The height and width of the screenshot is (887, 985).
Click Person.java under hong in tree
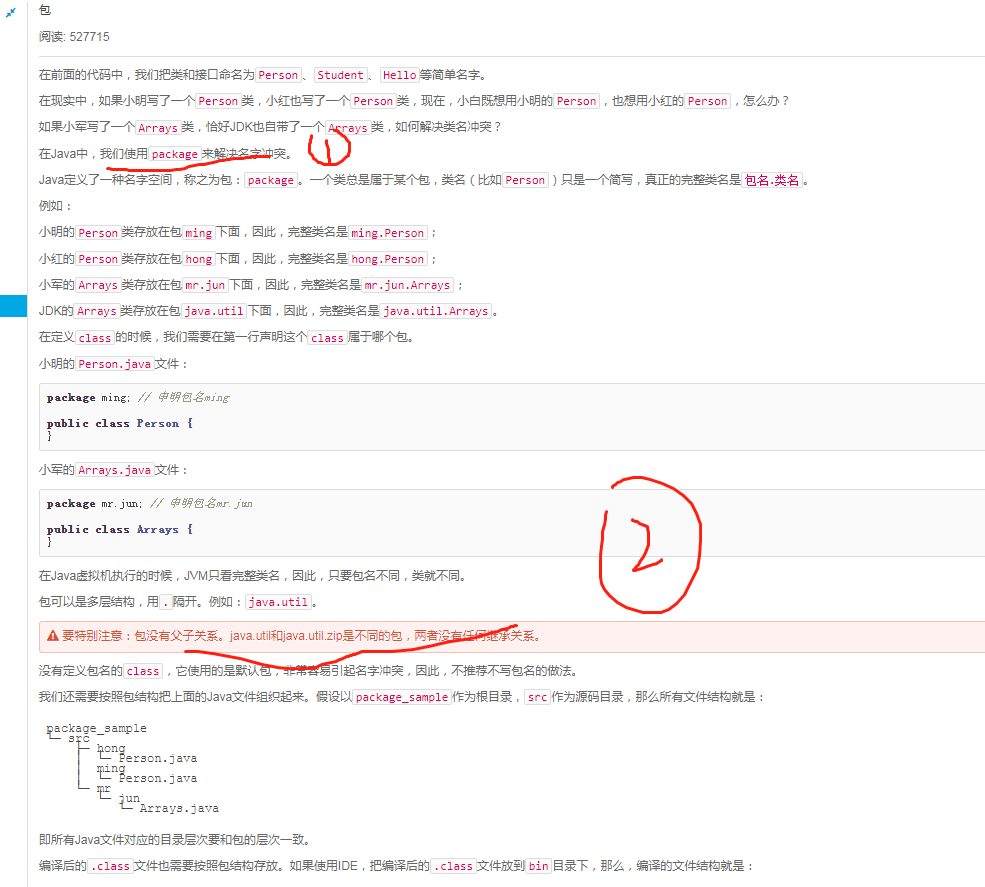pyautogui.click(x=158, y=758)
